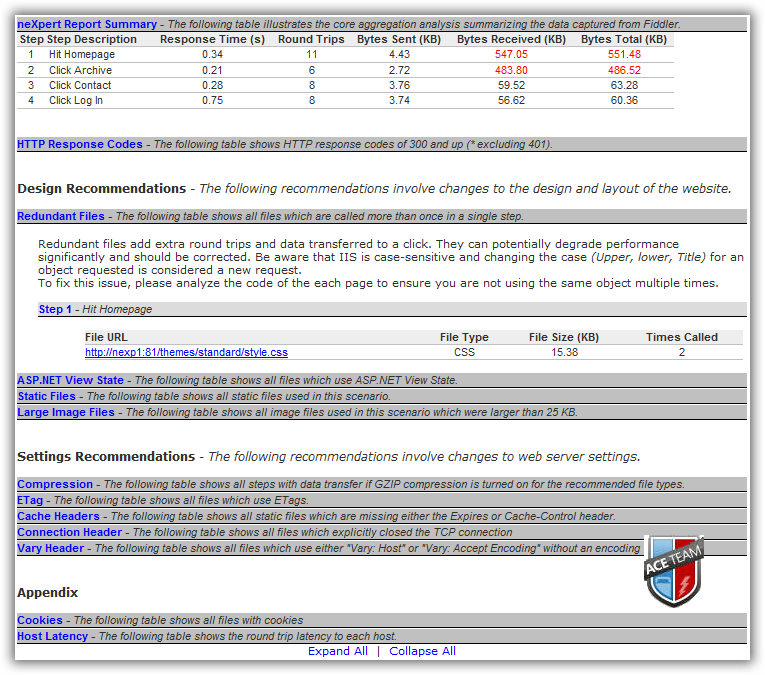Click the File URL column header
Screen dimensions: 765x675
point(106,338)
